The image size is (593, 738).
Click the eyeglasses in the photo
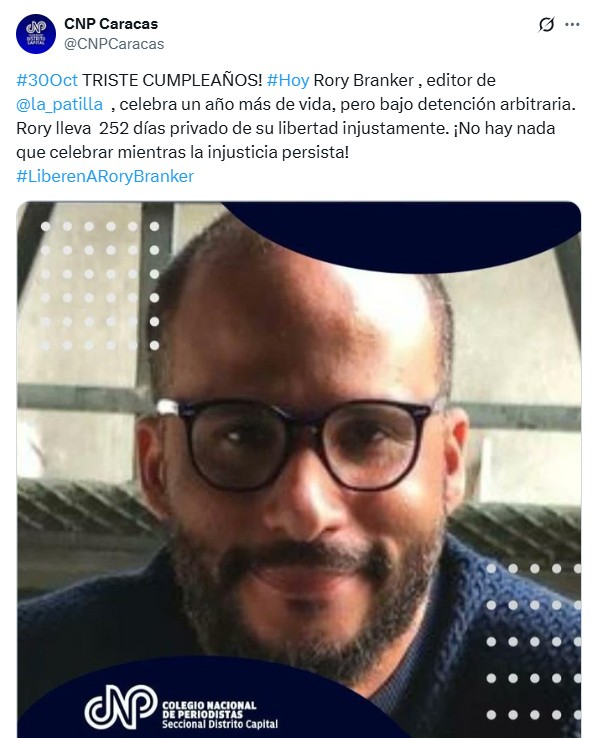click(x=300, y=442)
